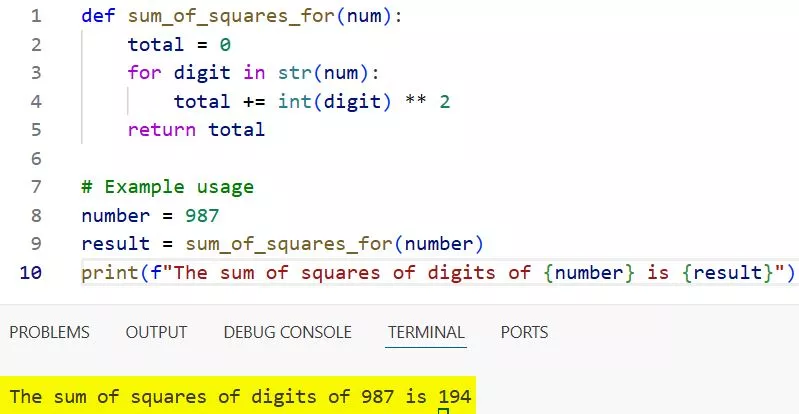Click line number 8 in the gutter

click(x=37, y=215)
